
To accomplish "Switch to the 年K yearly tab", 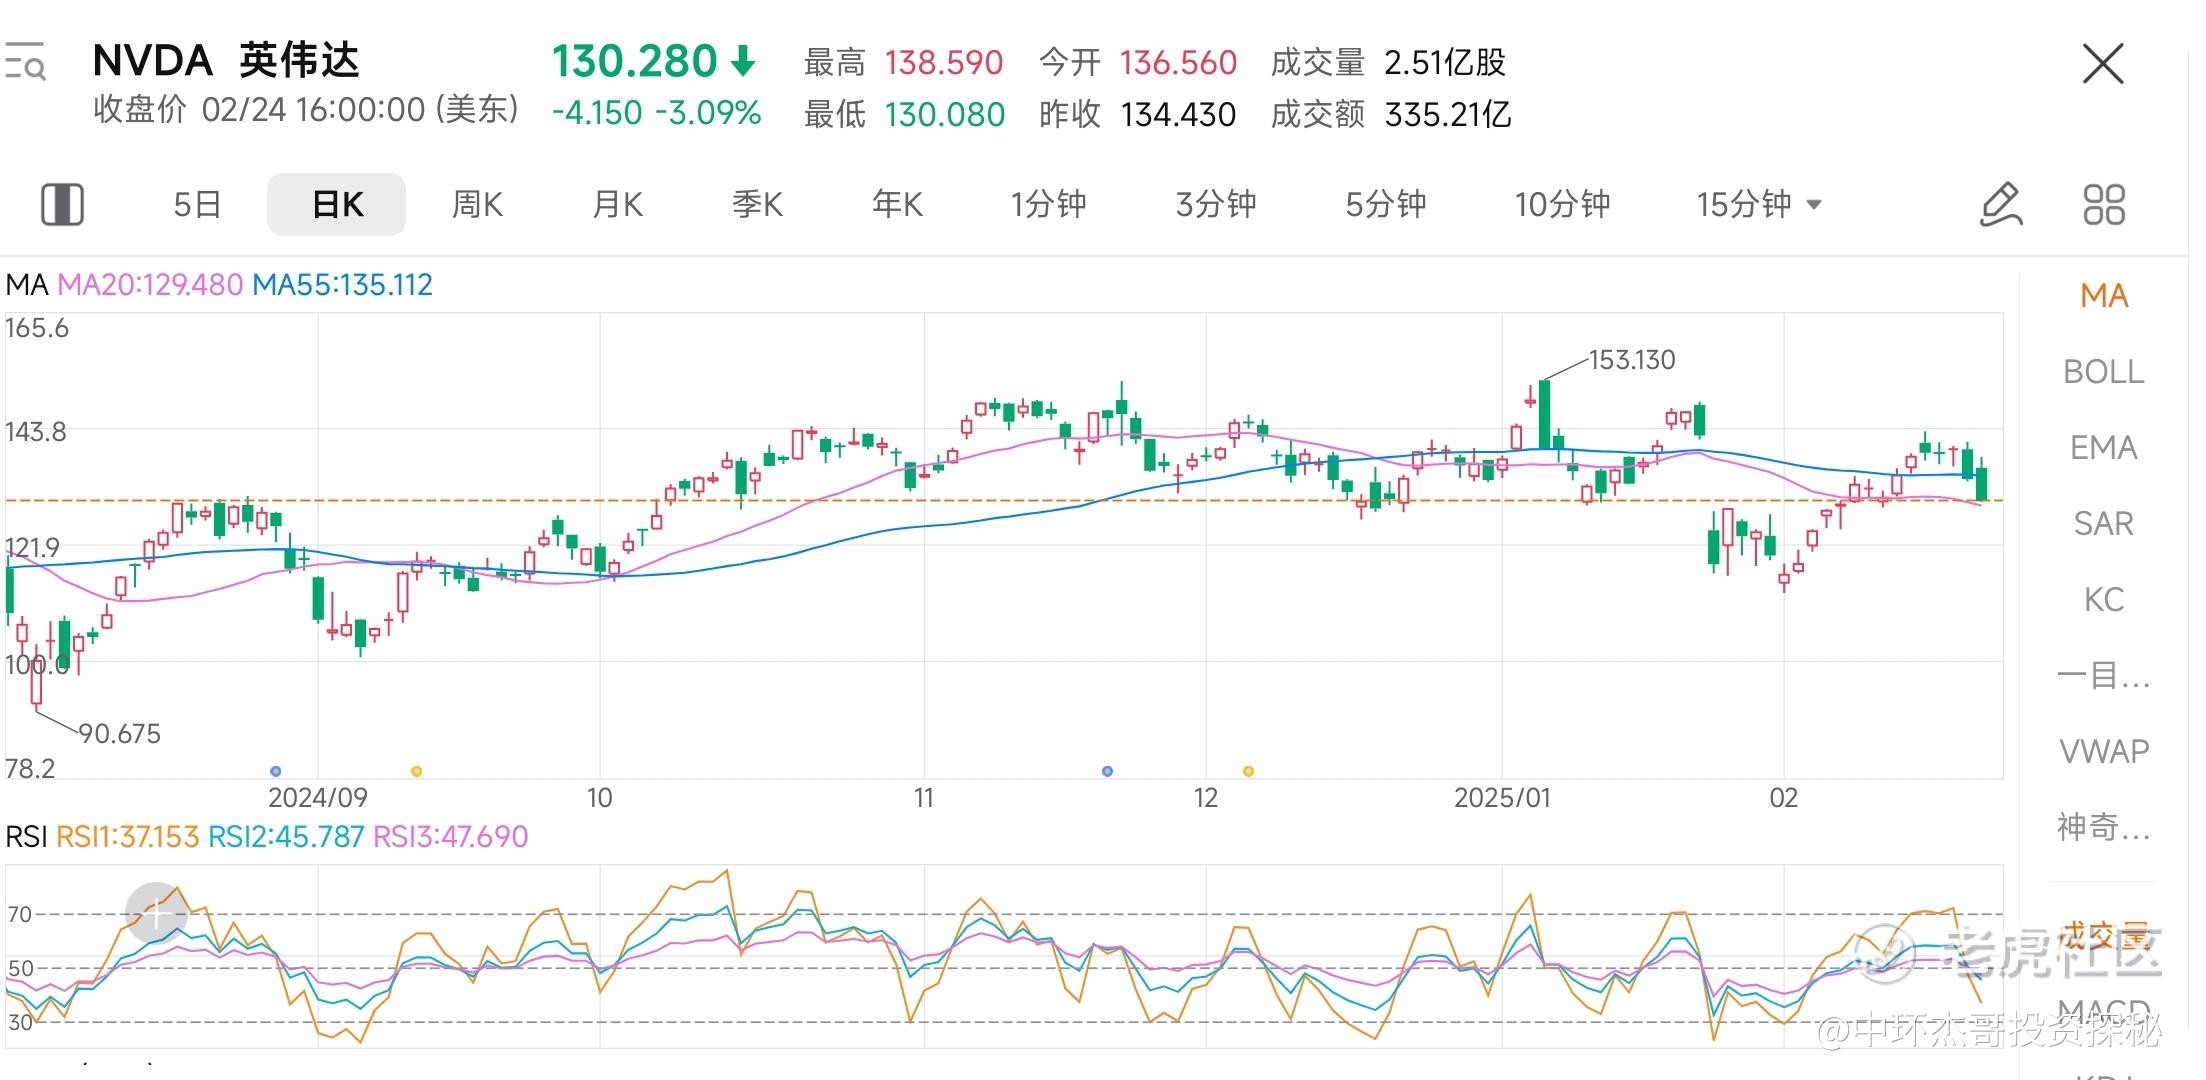I will pyautogui.click(x=897, y=204).
